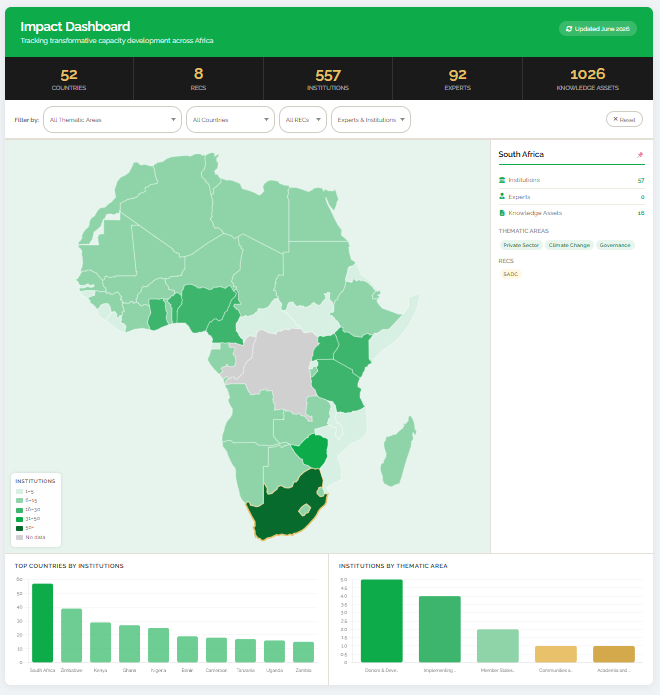Click the Knowledge Assets count 16 value

coord(641,213)
